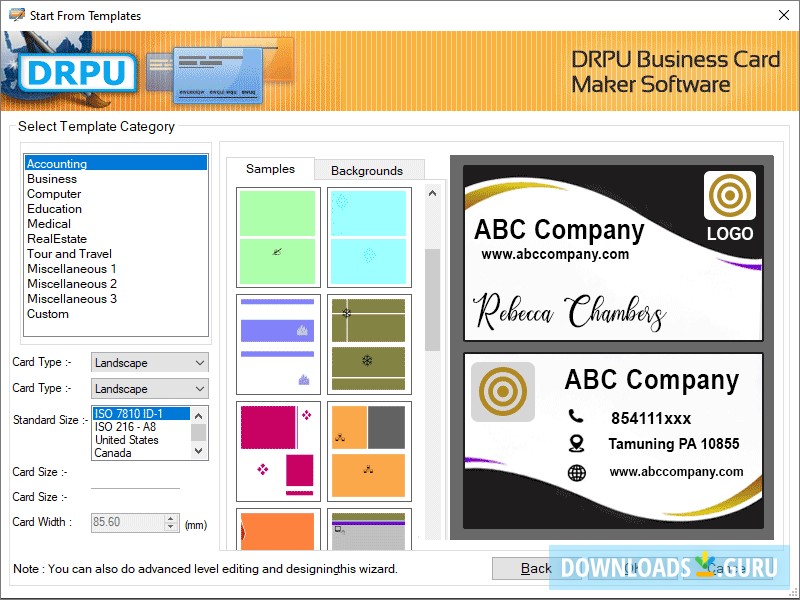Click the gold target LOGO icon on front card

[730, 195]
